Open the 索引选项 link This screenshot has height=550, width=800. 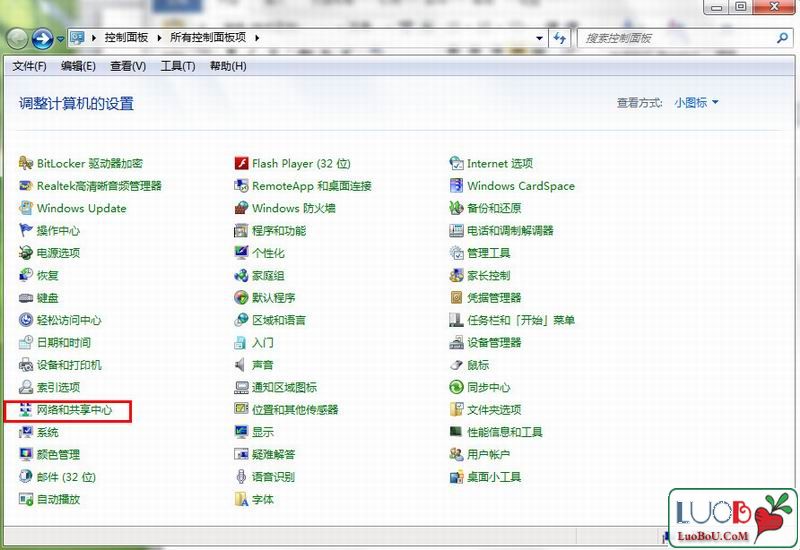coord(58,387)
